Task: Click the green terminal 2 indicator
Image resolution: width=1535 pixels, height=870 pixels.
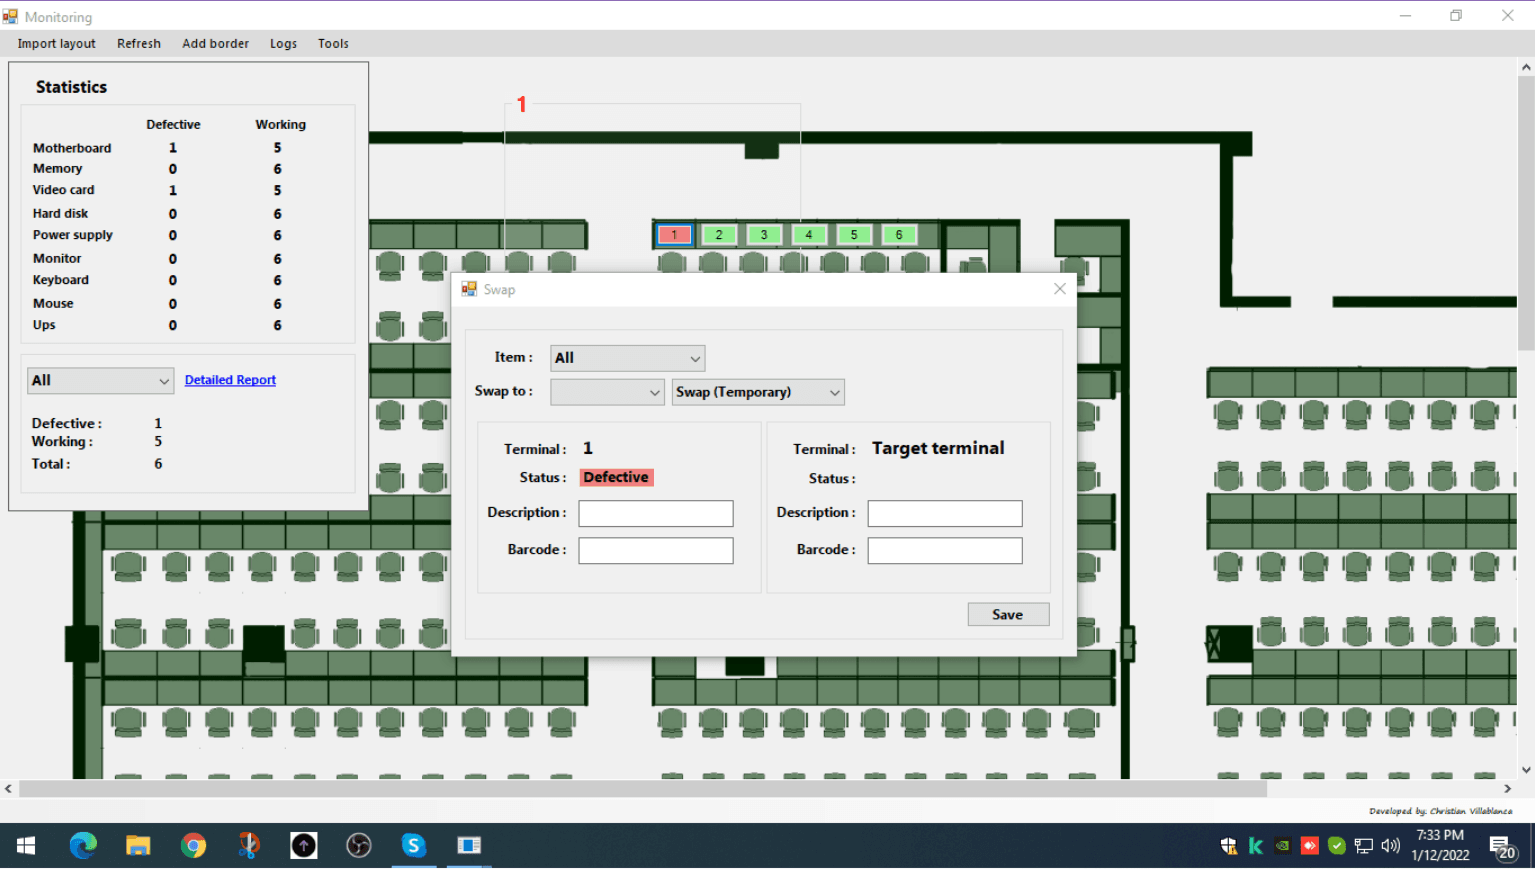Action: point(718,234)
